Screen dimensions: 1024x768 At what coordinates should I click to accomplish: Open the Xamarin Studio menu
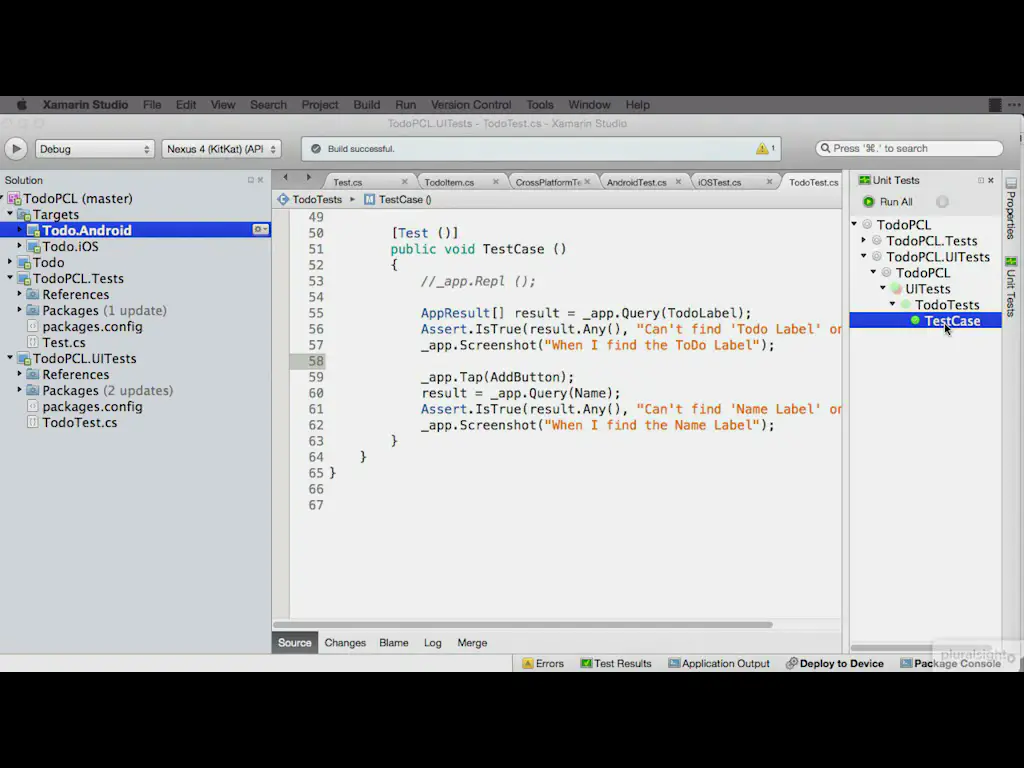click(x=85, y=104)
